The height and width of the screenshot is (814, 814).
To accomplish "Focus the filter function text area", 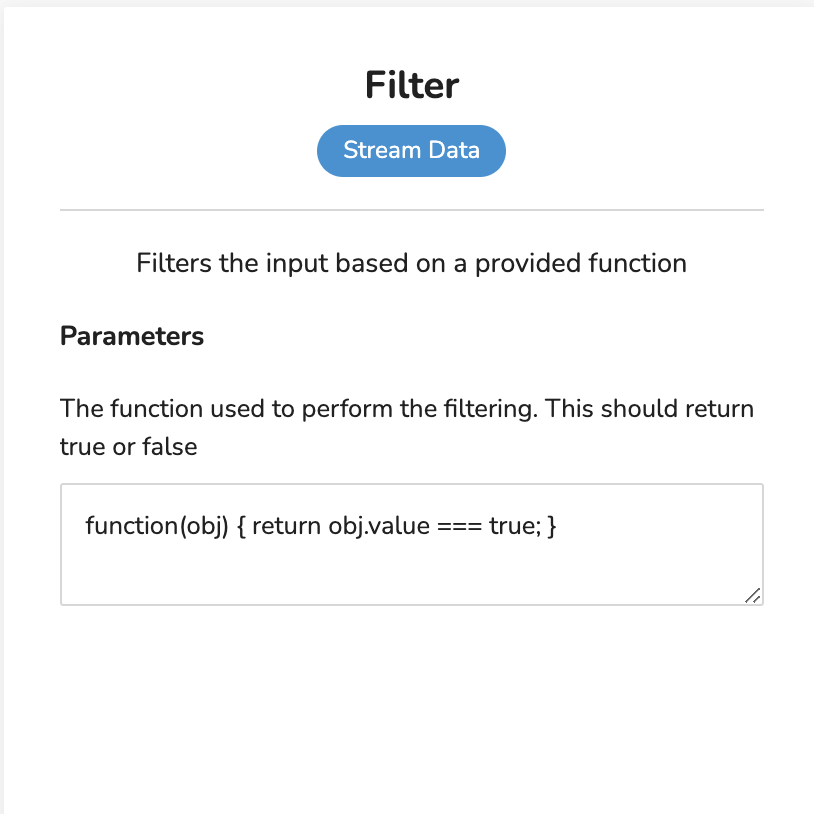I will (412, 545).
